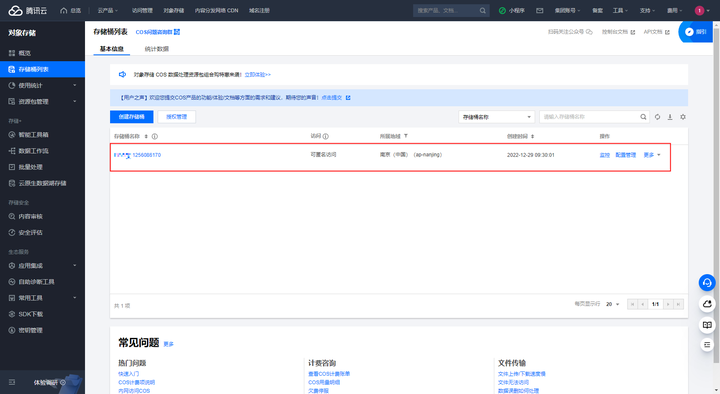This screenshot has height=394, width=720.
Task: Switch to the 统计数据 tab
Action: point(157,49)
